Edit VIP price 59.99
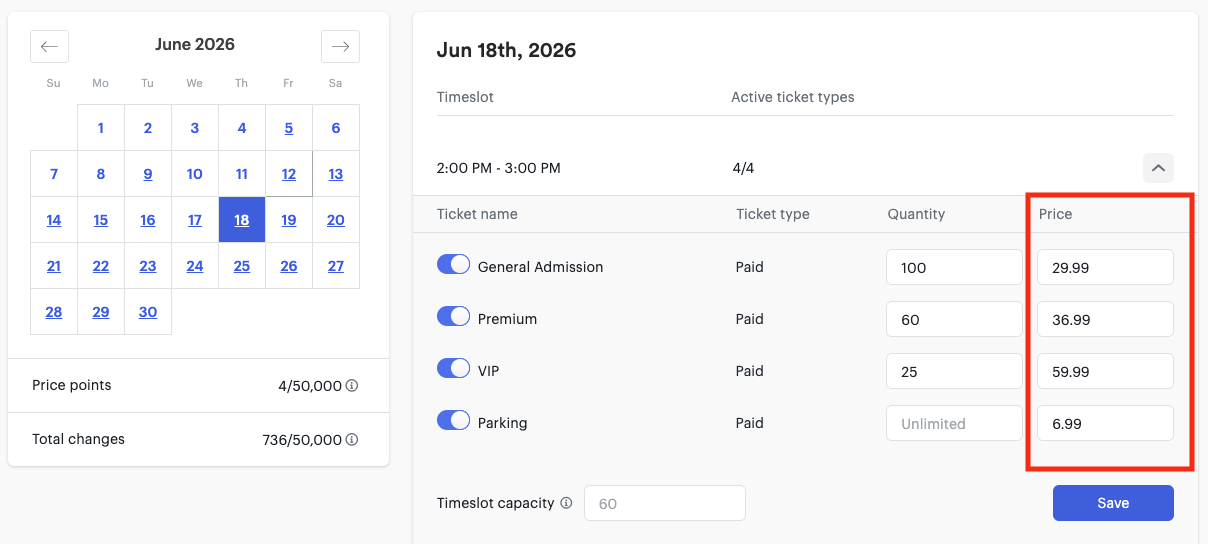Image resolution: width=1208 pixels, height=544 pixels. (1105, 371)
